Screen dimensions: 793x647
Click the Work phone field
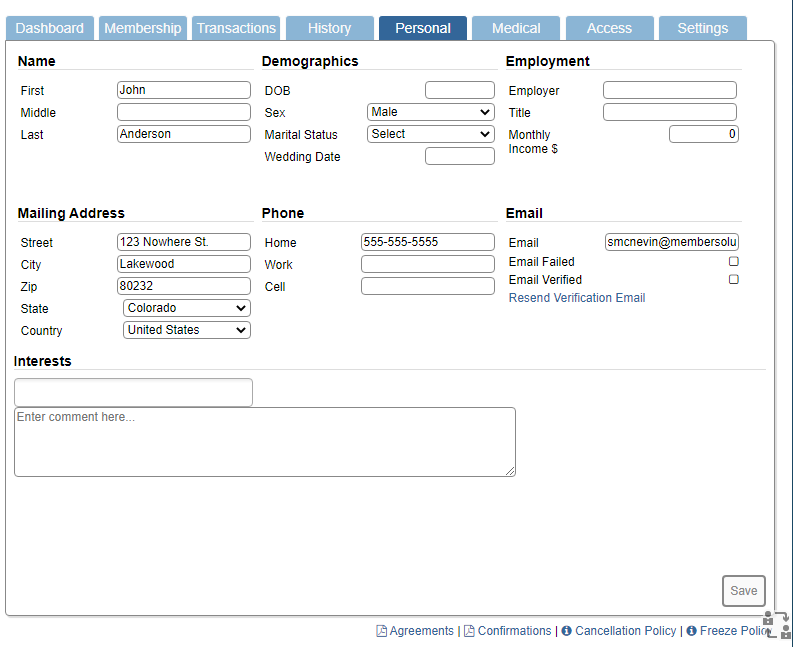(x=428, y=264)
